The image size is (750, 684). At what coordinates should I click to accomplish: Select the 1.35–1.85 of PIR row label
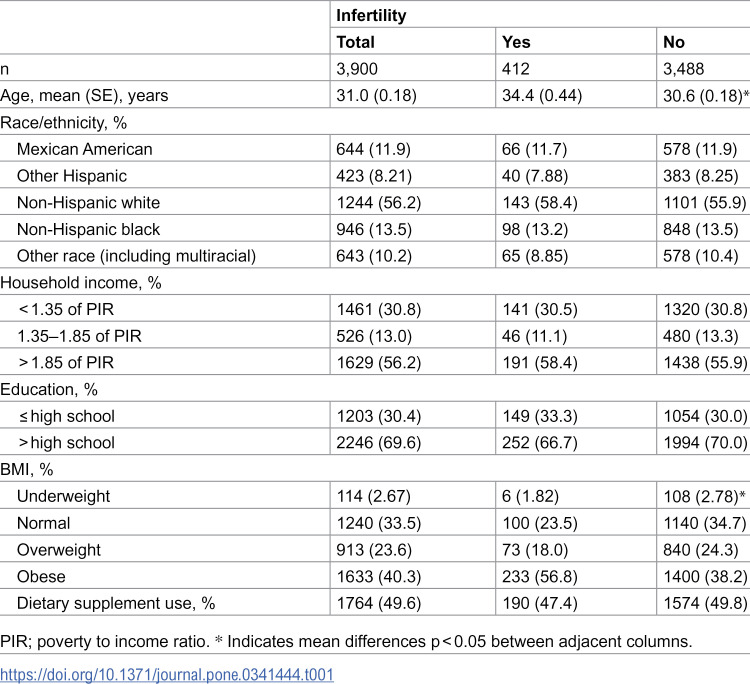tap(79, 336)
